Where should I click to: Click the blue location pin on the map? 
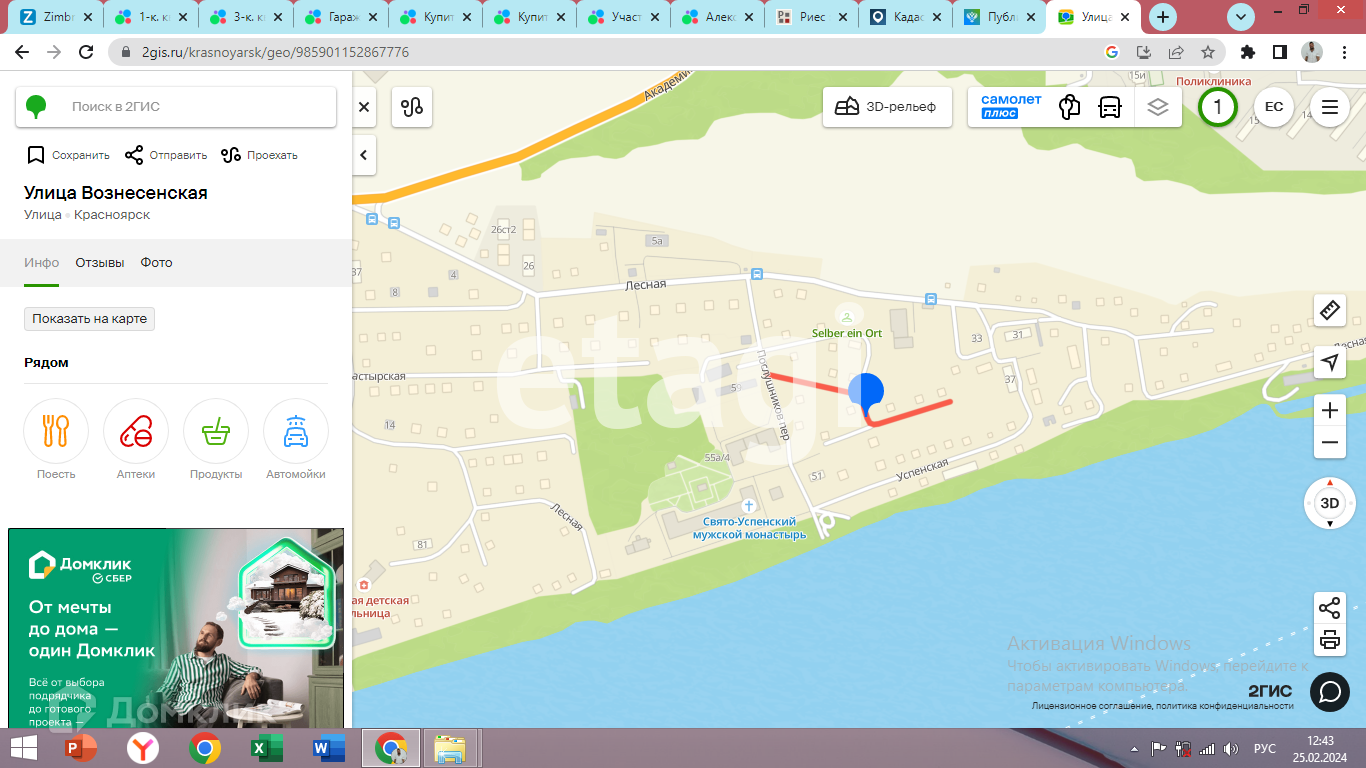(x=866, y=393)
